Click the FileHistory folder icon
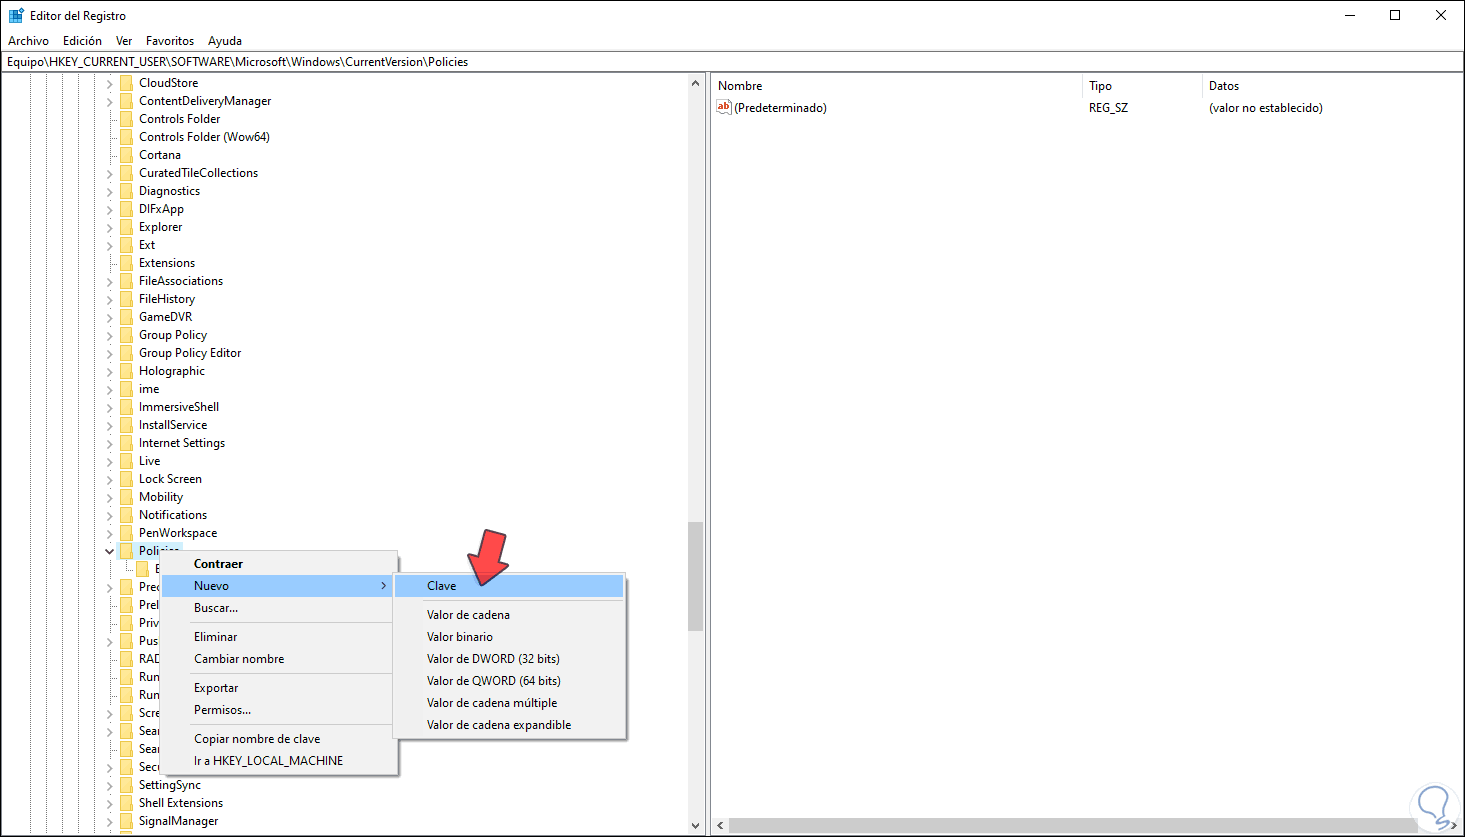Image resolution: width=1465 pixels, height=837 pixels. (126, 299)
